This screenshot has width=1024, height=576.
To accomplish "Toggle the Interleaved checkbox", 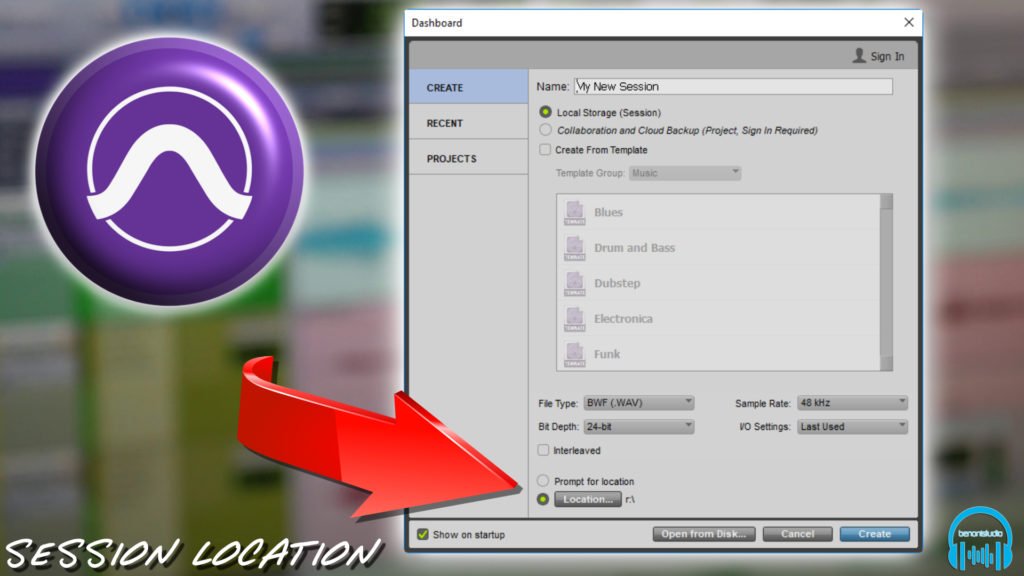I will (x=543, y=450).
